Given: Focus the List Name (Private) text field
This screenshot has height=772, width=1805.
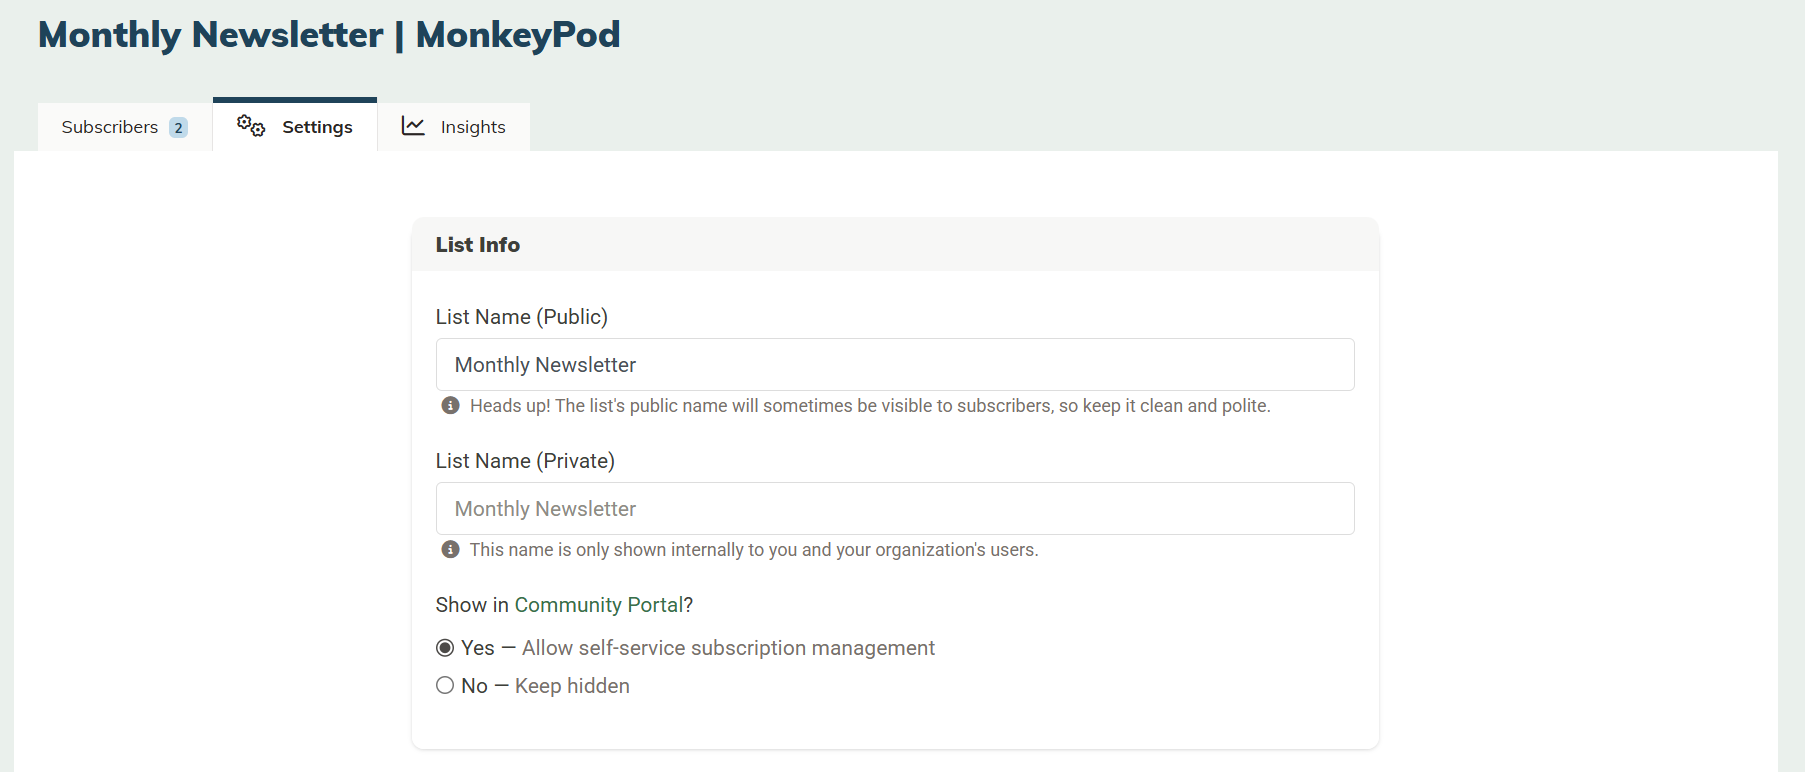Looking at the screenshot, I should pyautogui.click(x=895, y=509).
